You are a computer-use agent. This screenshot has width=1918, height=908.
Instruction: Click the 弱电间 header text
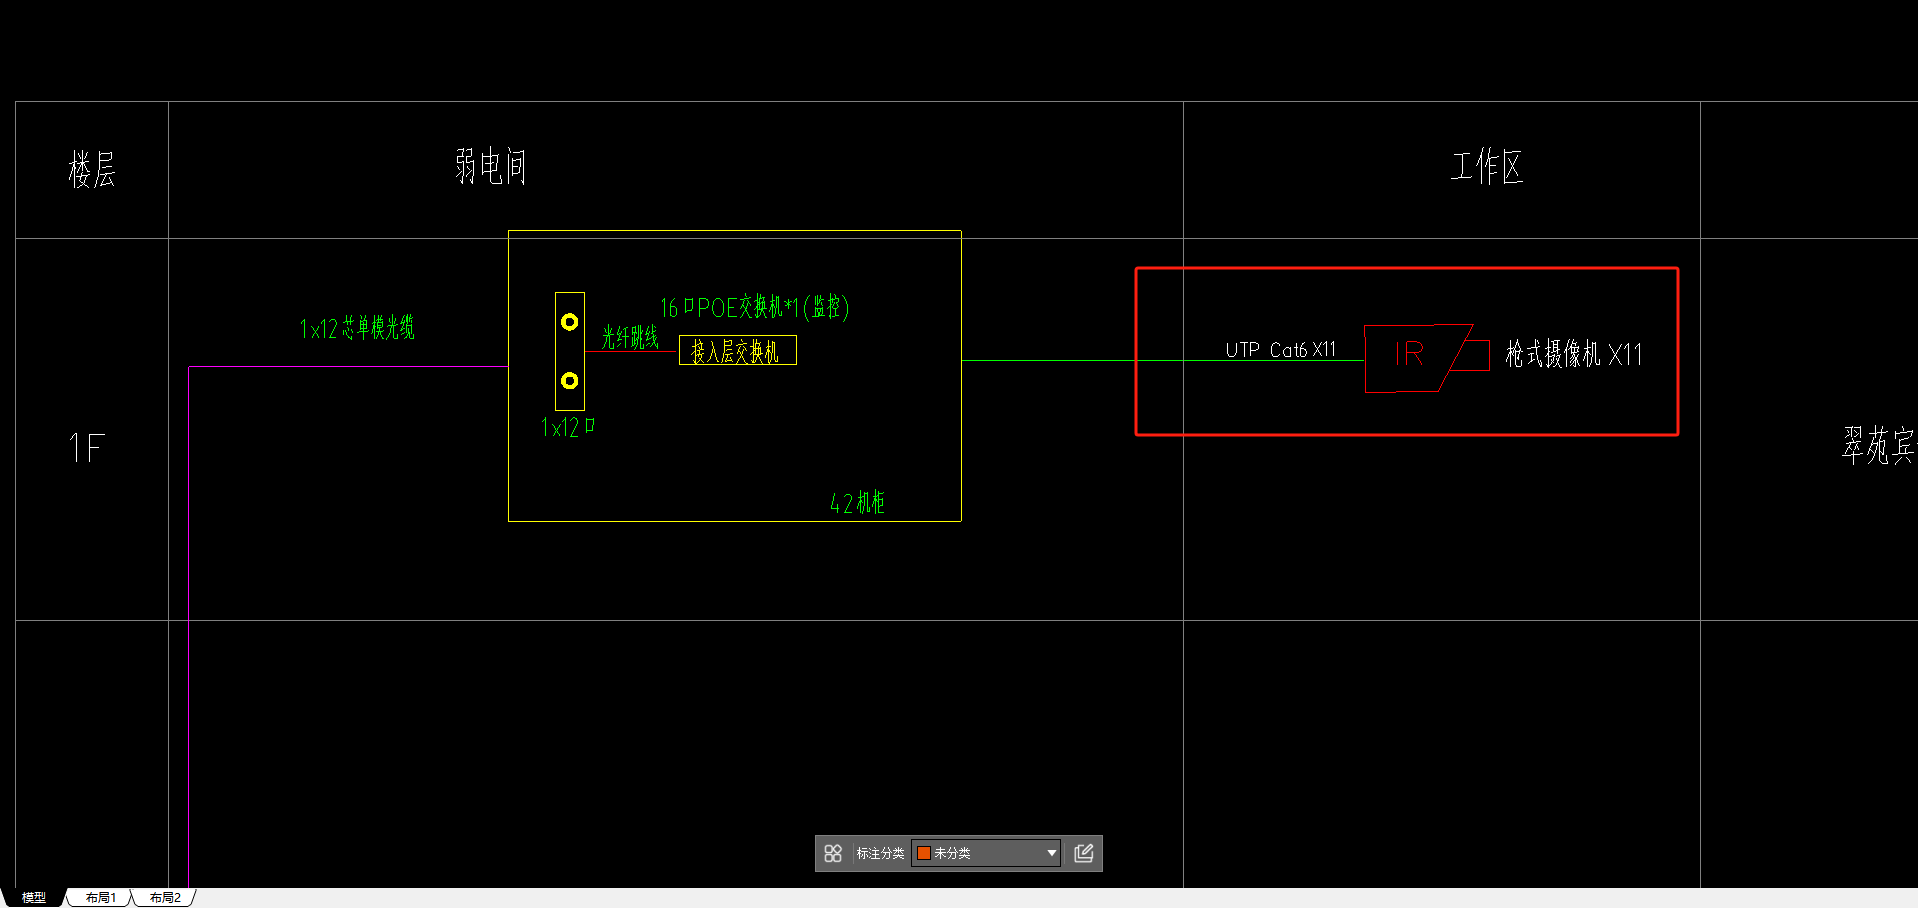click(x=490, y=166)
